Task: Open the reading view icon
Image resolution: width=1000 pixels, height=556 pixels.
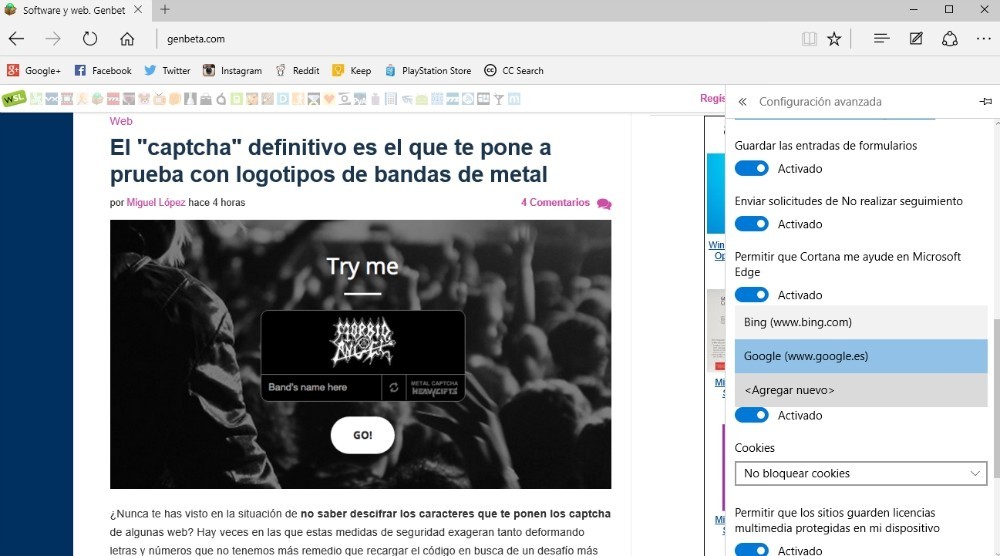Action: 809,39
